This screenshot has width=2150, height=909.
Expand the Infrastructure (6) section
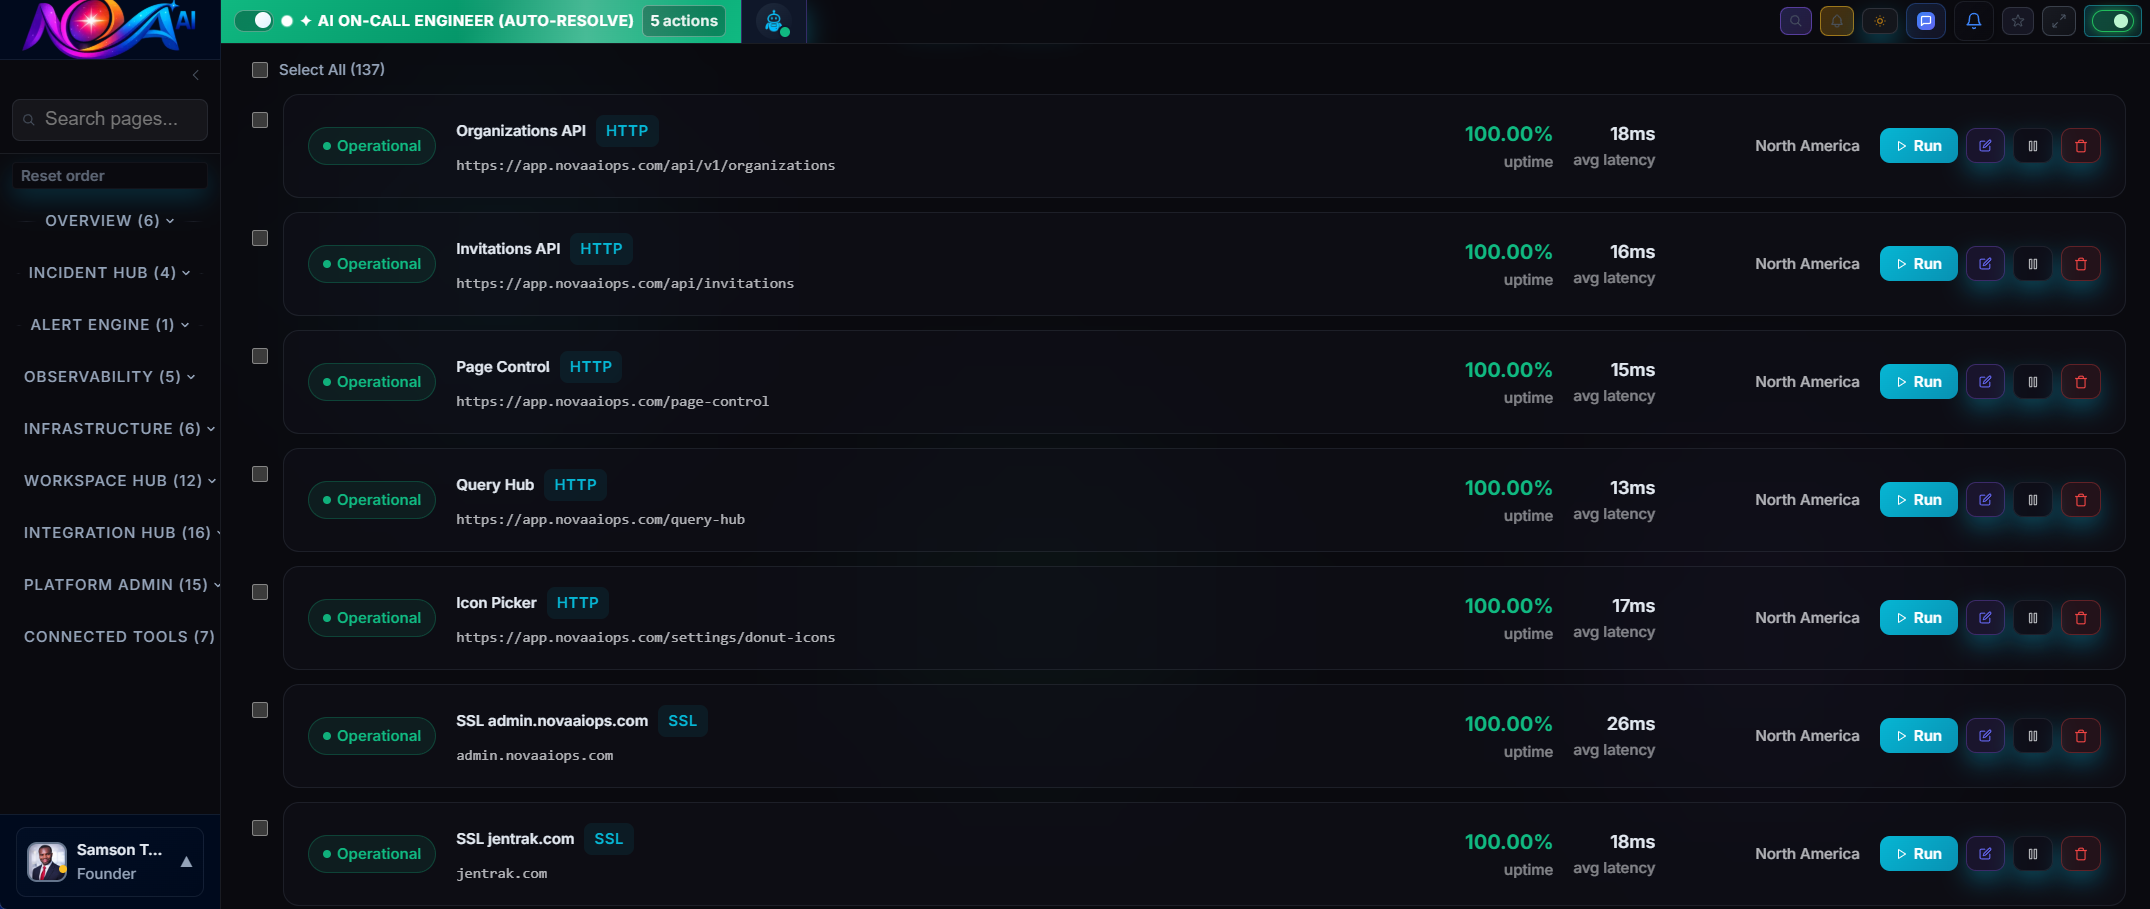(119, 429)
